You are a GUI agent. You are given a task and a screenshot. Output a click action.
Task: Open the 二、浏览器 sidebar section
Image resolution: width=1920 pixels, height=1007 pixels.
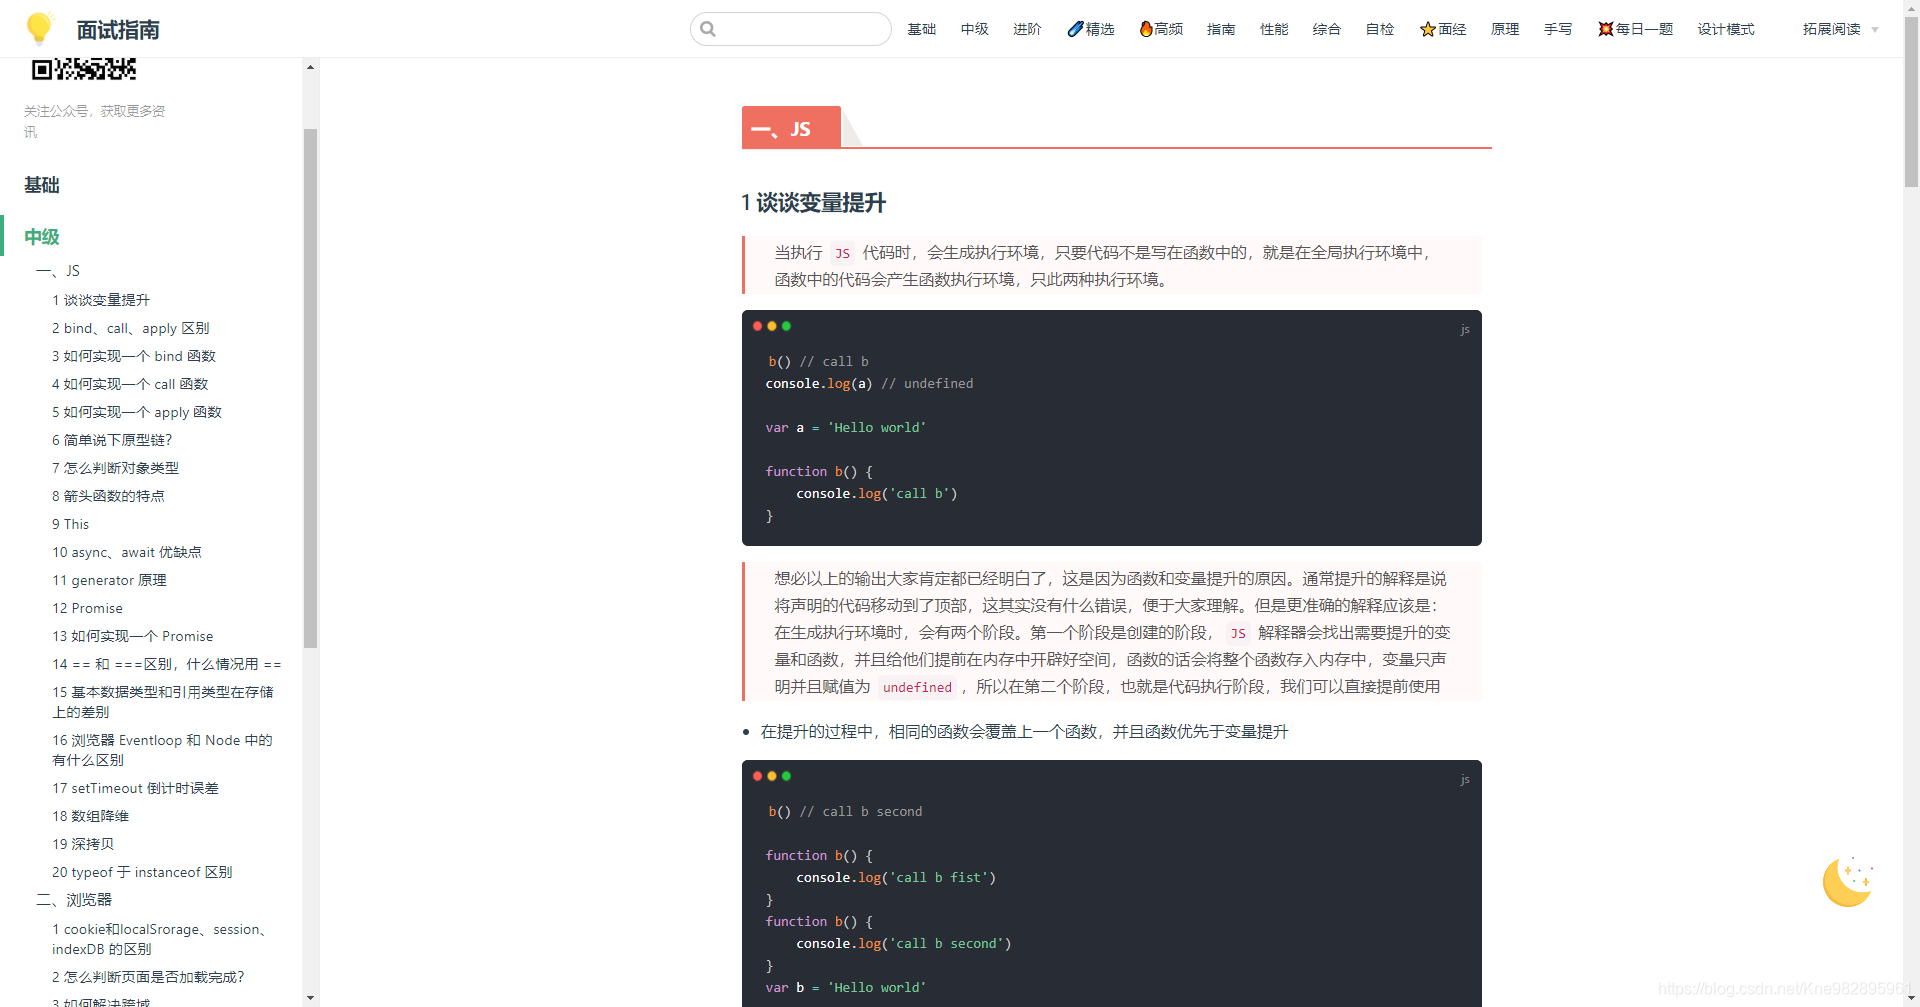point(75,900)
